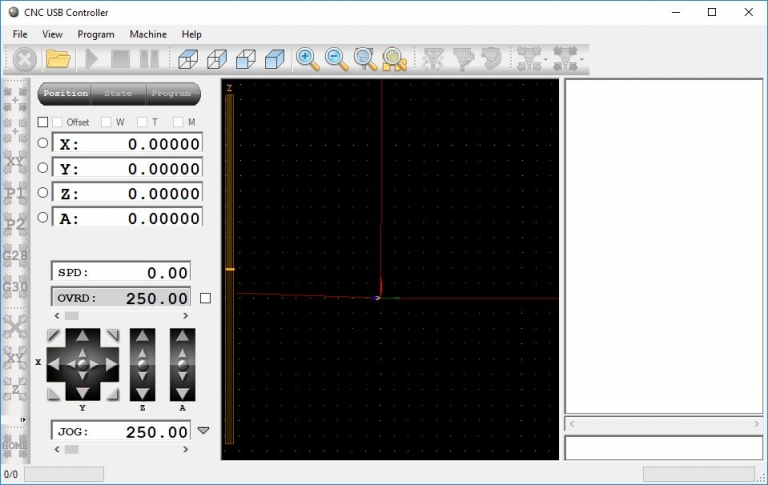This screenshot has width=768, height=485.
Task: Toggle the M checkbox
Action: (178, 122)
